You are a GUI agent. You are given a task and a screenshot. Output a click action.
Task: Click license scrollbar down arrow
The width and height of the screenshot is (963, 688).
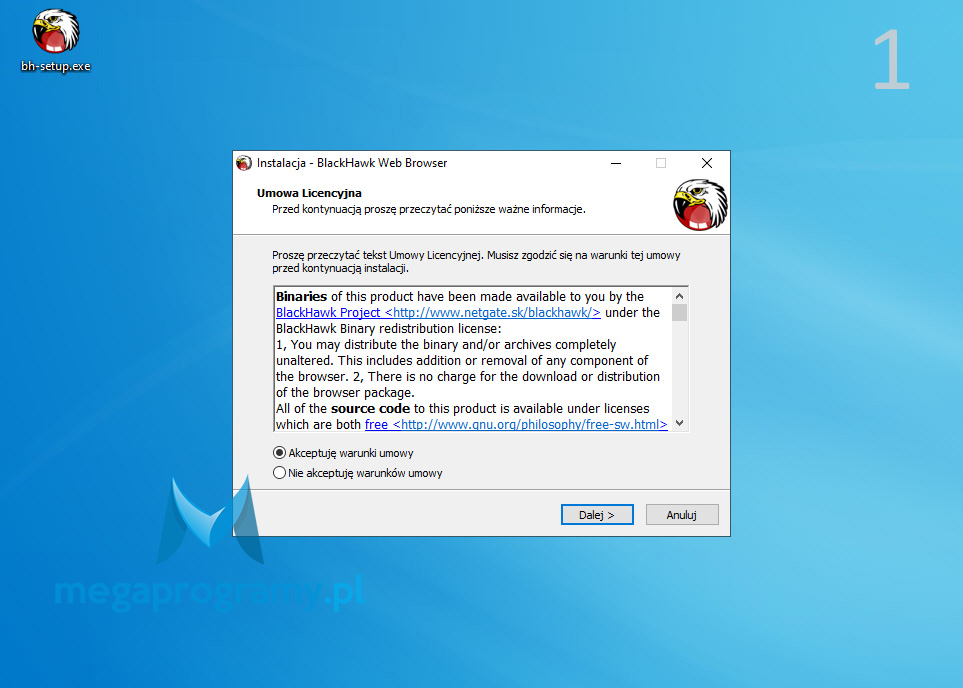pyautogui.click(x=679, y=423)
